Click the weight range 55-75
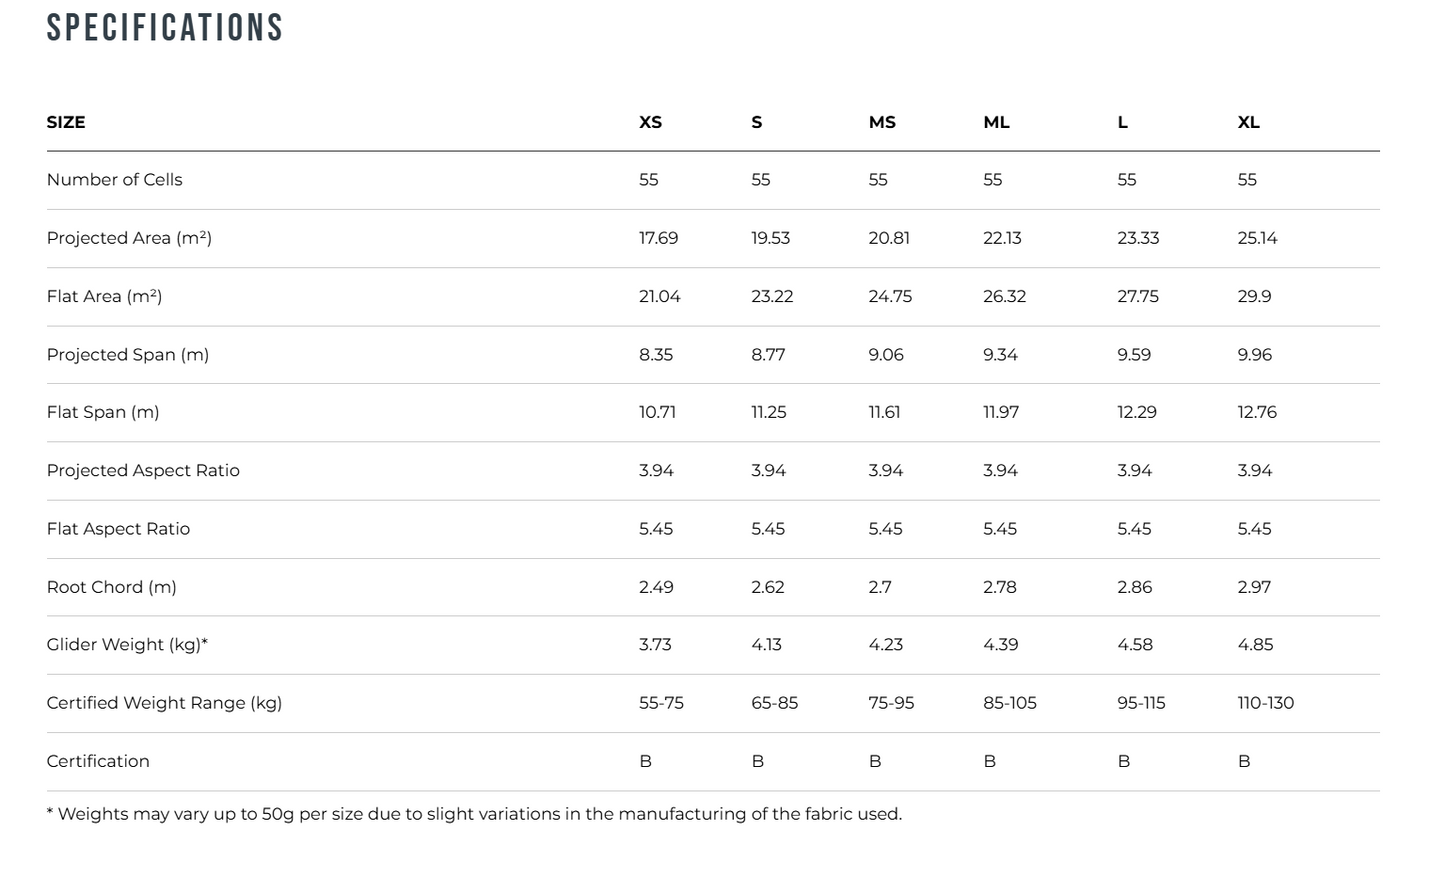 pyautogui.click(x=661, y=703)
